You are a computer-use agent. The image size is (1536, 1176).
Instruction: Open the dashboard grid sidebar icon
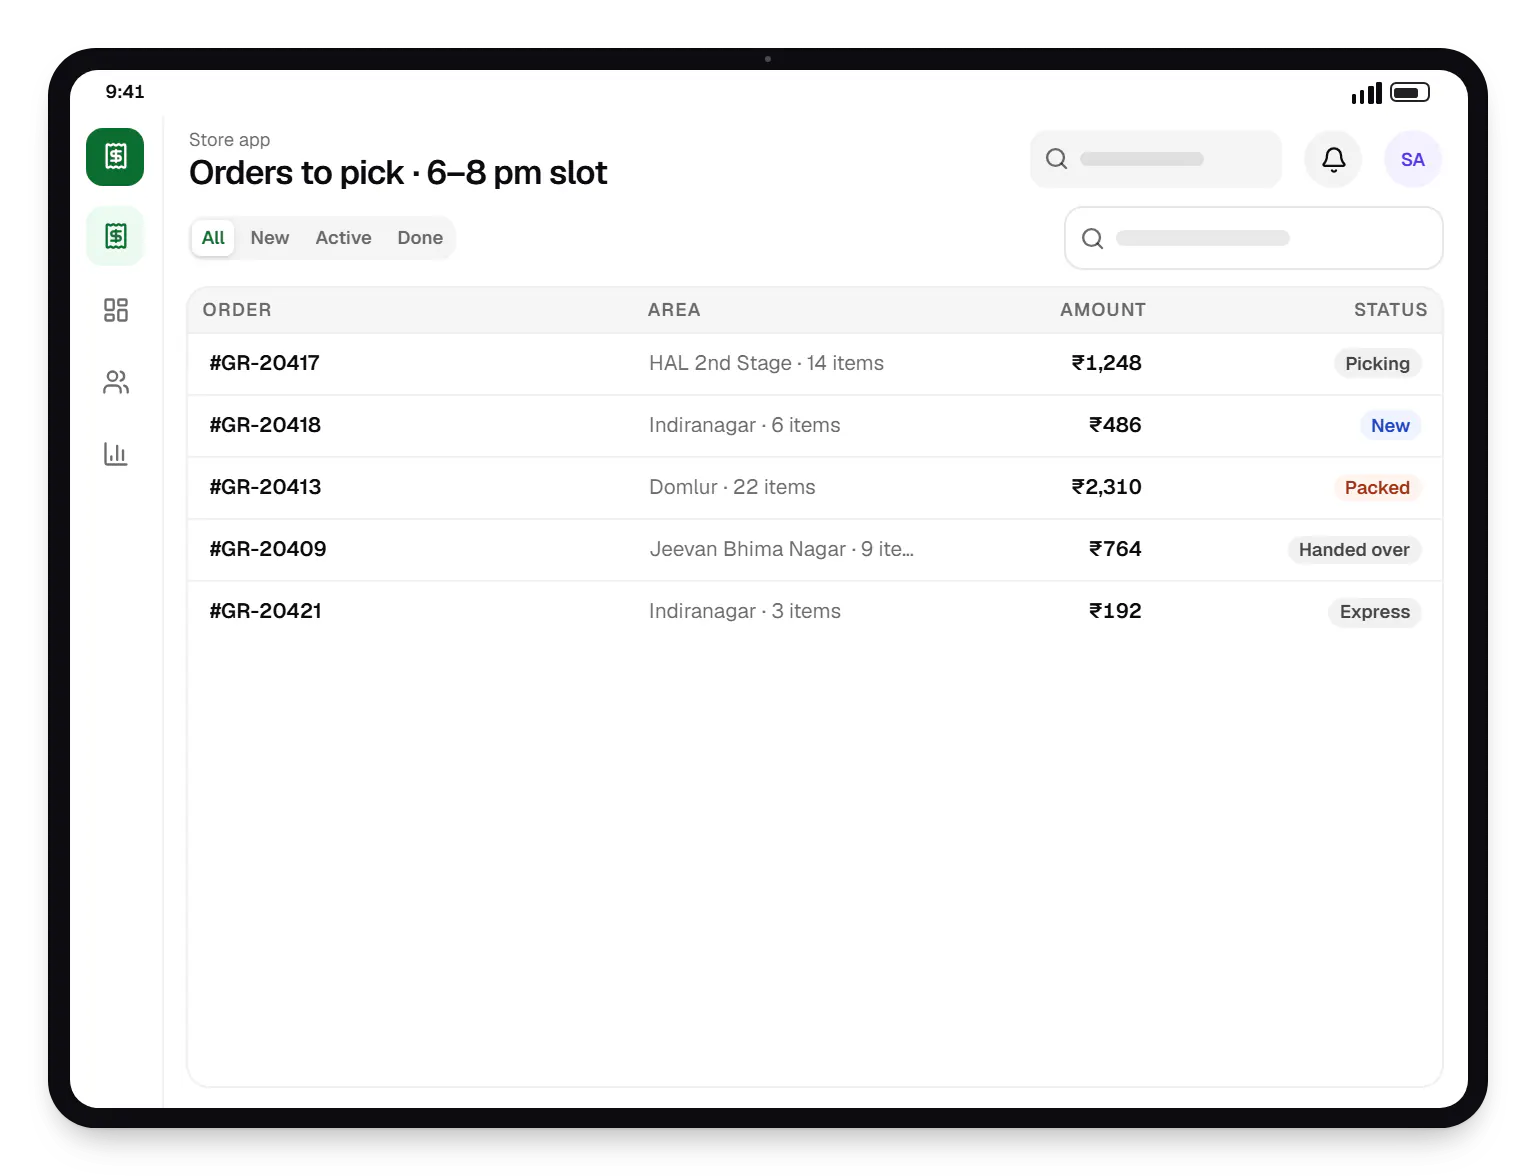(116, 310)
